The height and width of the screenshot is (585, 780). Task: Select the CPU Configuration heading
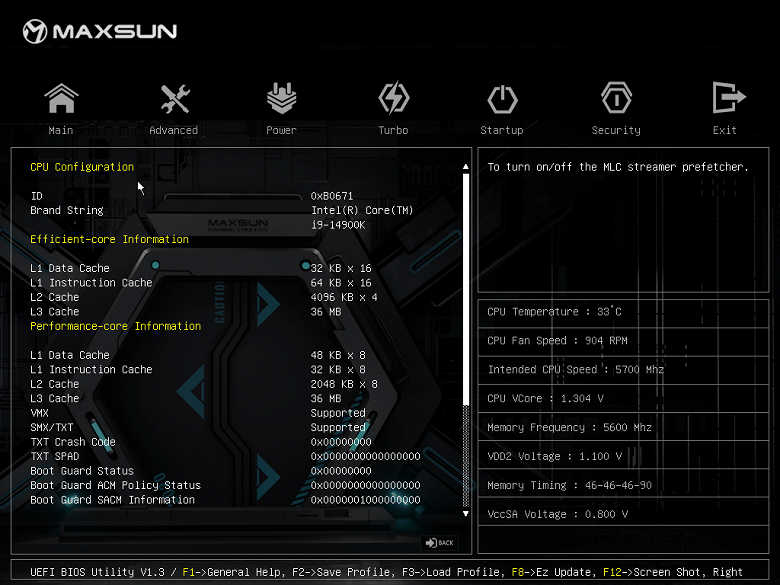point(82,167)
